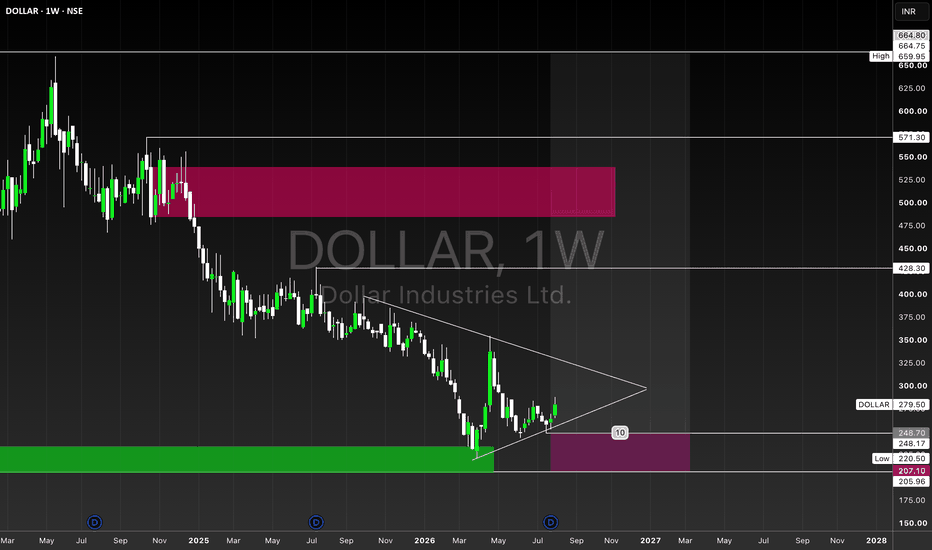
Task: Click the Low label on price axis
Action: tap(882, 458)
